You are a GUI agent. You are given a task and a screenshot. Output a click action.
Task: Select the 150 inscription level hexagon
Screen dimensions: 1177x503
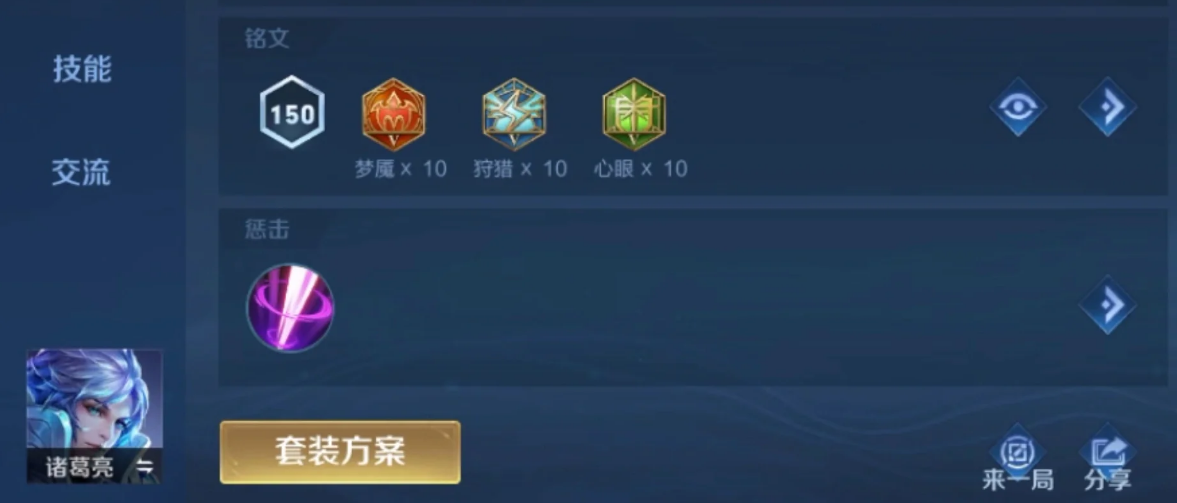(x=292, y=113)
